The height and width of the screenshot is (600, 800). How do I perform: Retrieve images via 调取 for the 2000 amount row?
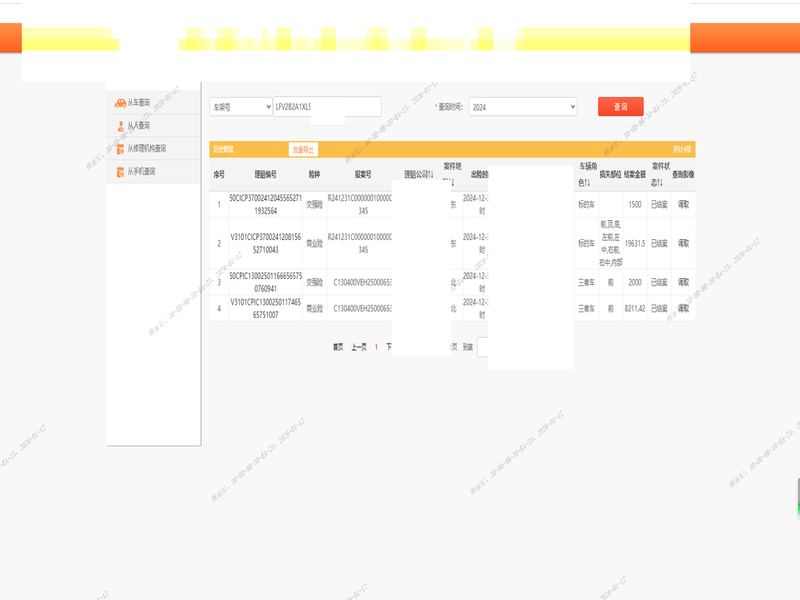pos(684,282)
